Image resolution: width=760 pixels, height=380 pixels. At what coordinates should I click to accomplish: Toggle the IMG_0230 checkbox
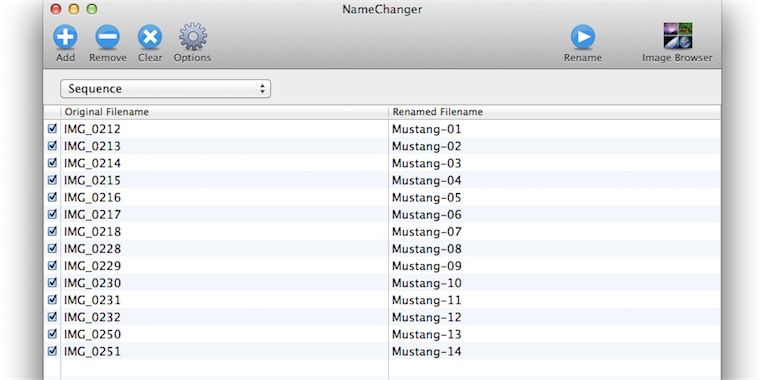pyautogui.click(x=52, y=282)
